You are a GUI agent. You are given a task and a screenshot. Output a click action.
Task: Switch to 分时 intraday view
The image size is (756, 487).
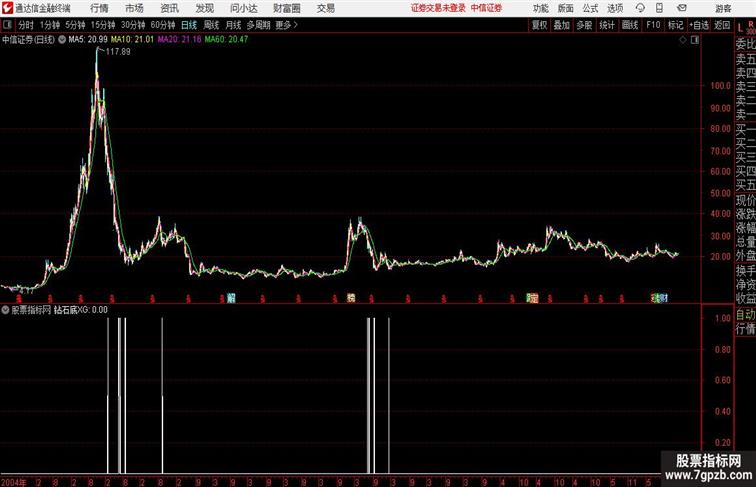point(26,25)
